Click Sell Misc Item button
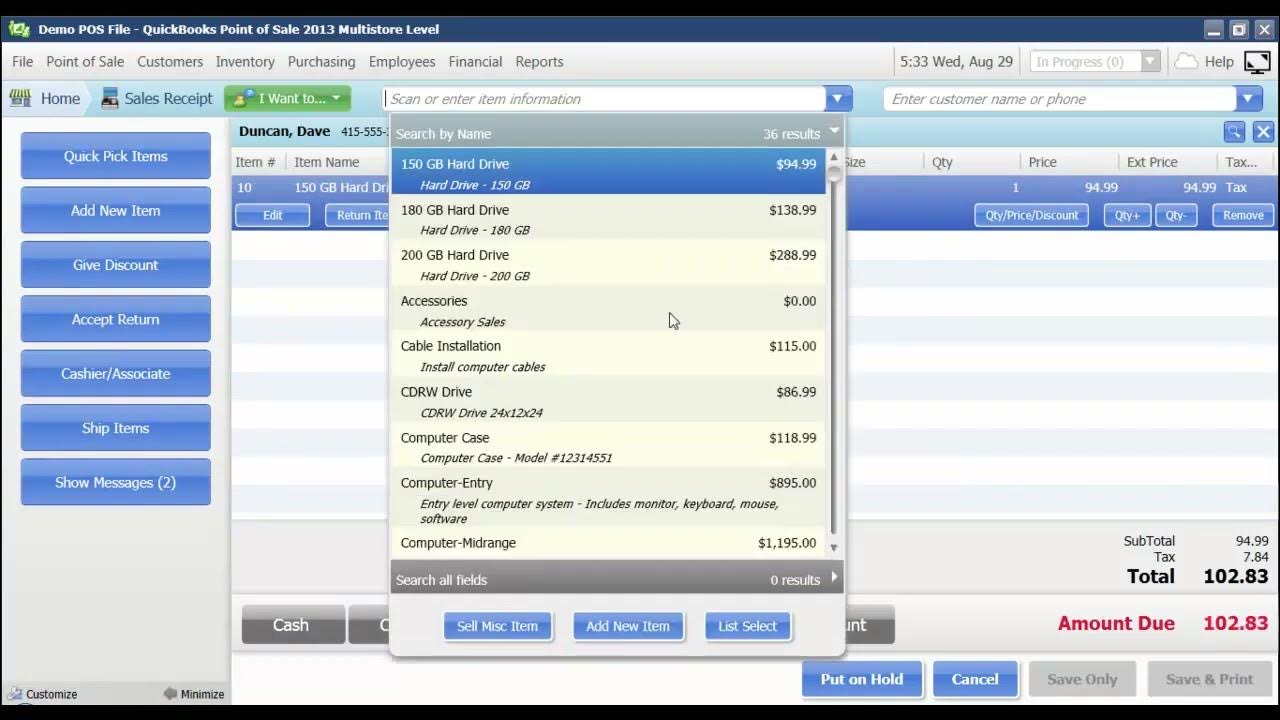This screenshot has height=720, width=1280. (497, 626)
